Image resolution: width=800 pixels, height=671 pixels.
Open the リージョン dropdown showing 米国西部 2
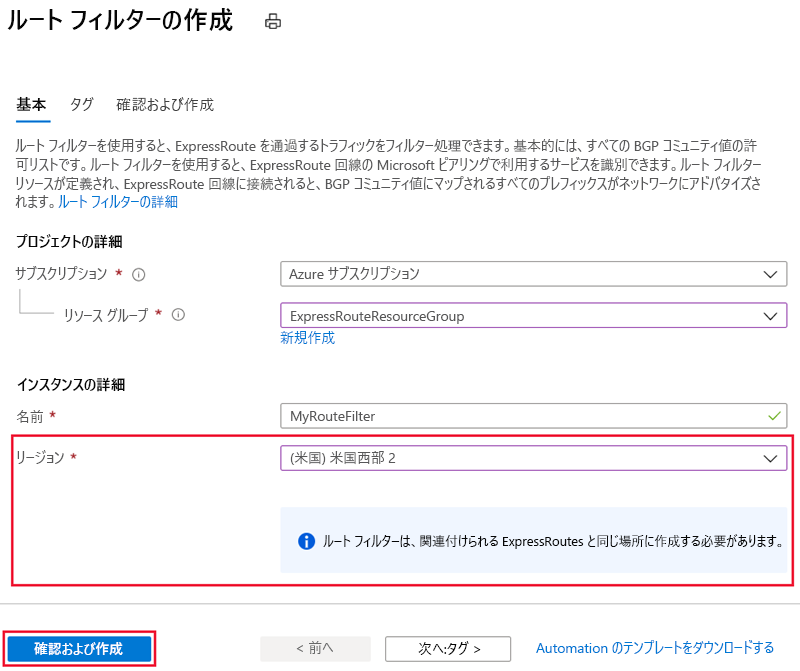534,458
